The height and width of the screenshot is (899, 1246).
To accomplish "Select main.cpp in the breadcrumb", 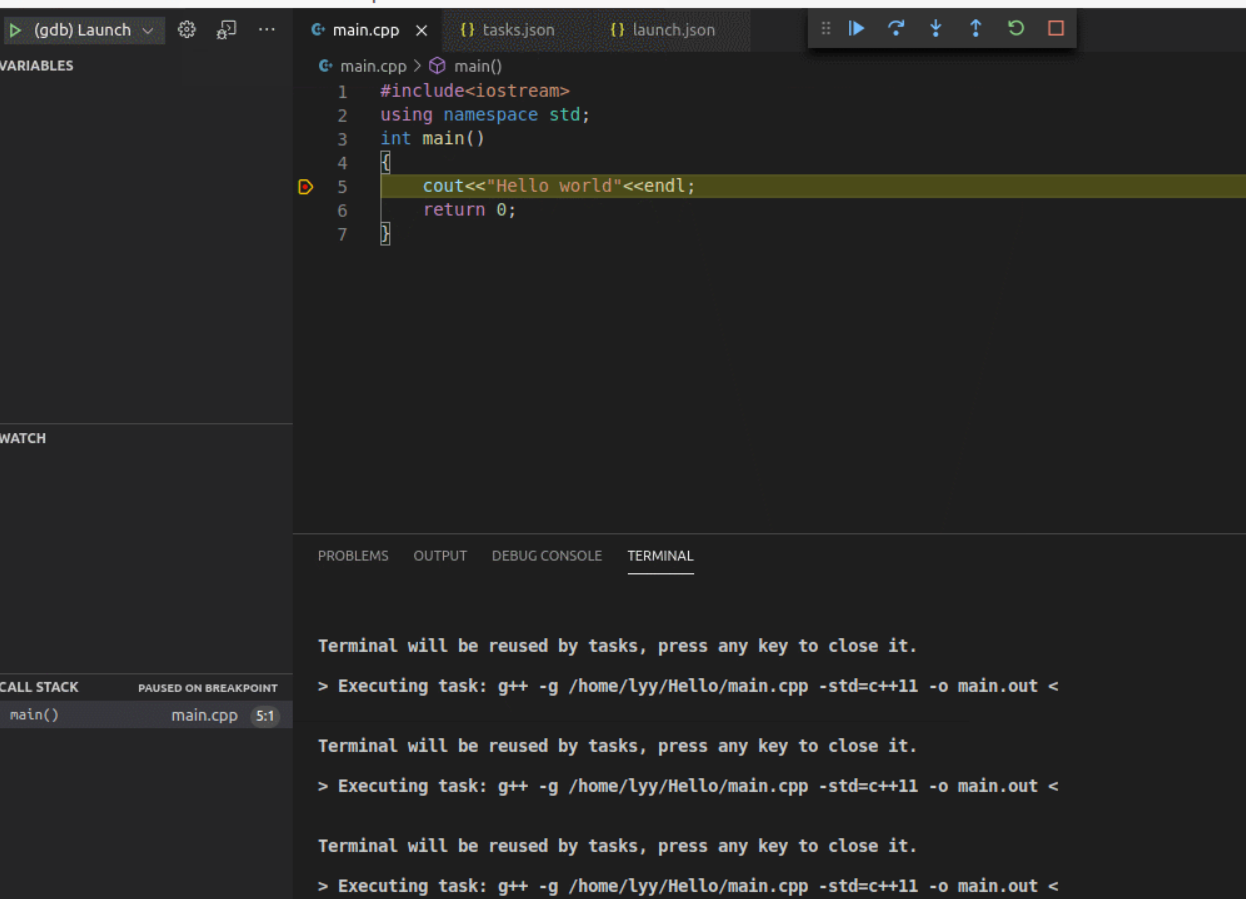I will (373, 66).
